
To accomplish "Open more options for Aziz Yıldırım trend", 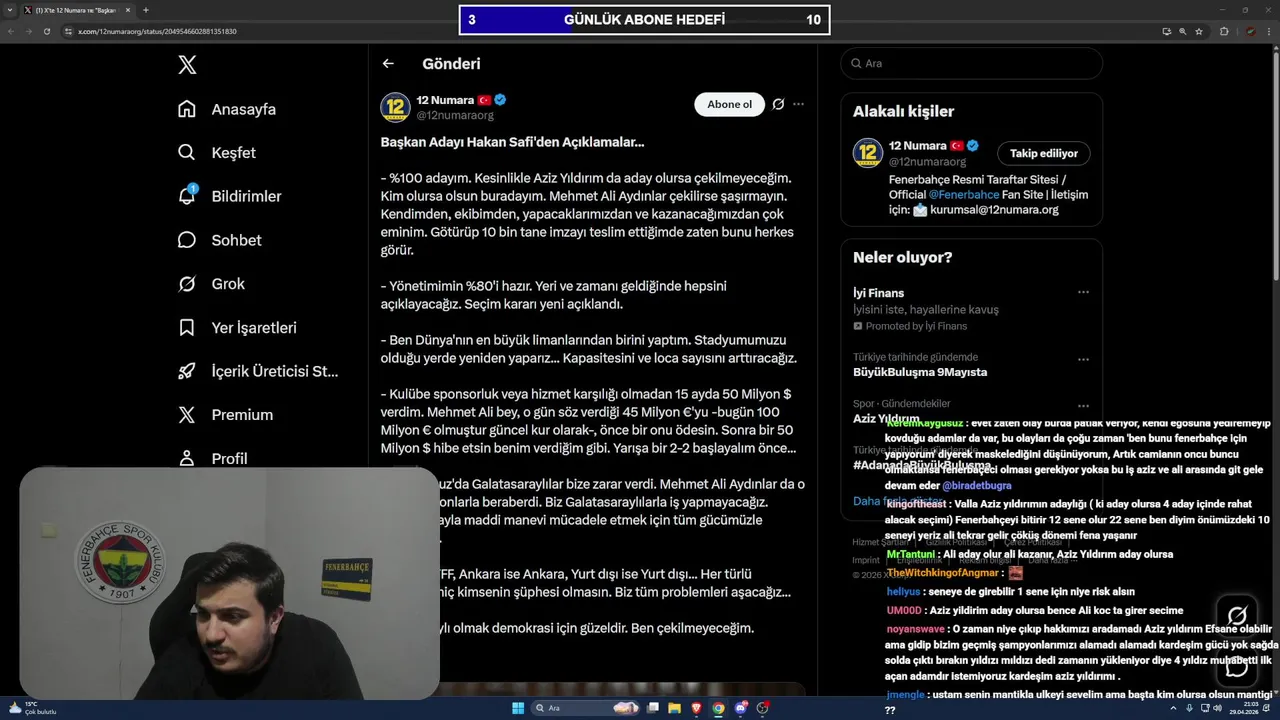I will [1083, 406].
